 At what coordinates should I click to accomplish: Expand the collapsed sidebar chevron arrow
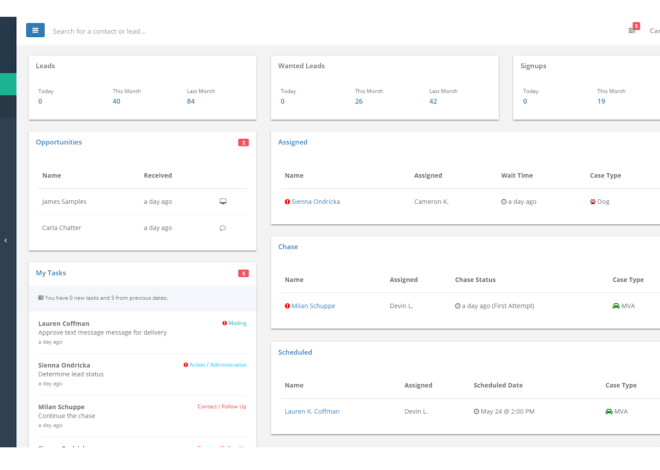click(5, 241)
